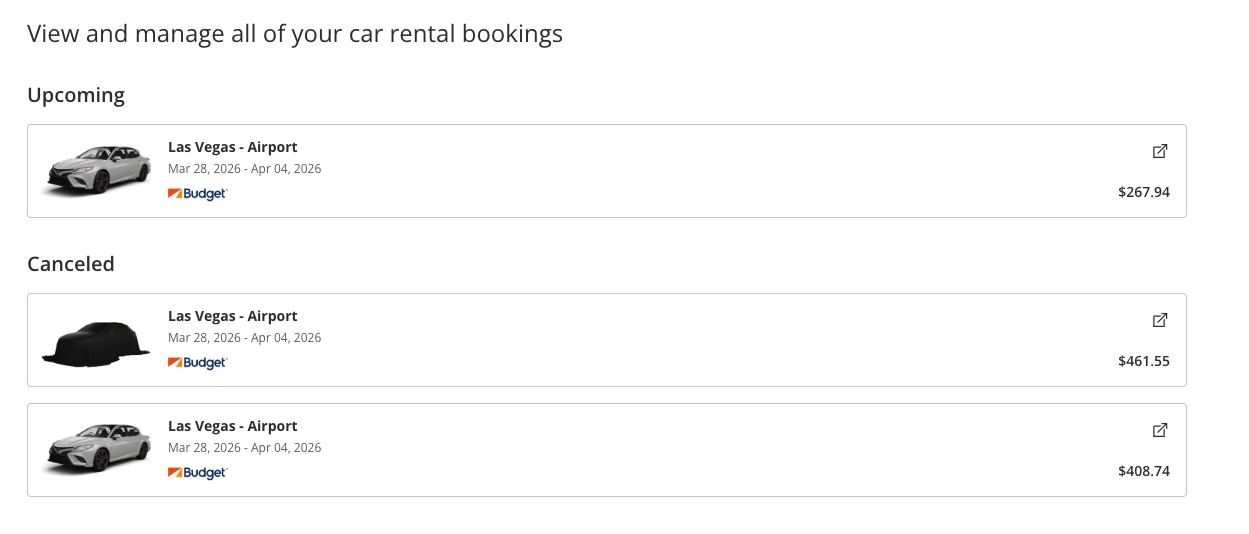Click the $408.74 price
Image resolution: width=1249 pixels, height=534 pixels.
coord(1144,471)
